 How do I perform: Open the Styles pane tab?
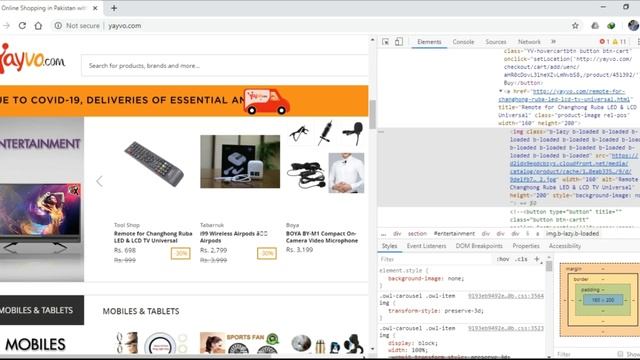pos(389,246)
